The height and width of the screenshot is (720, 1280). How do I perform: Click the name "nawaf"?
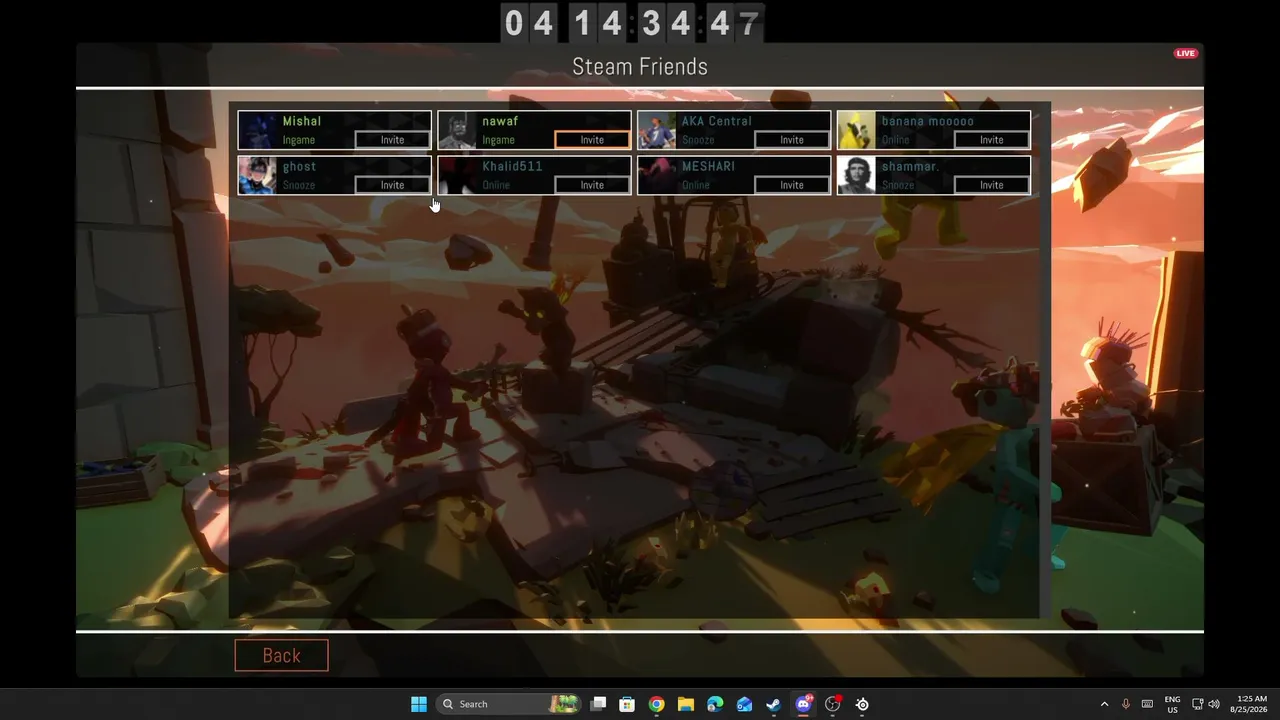tap(500, 121)
